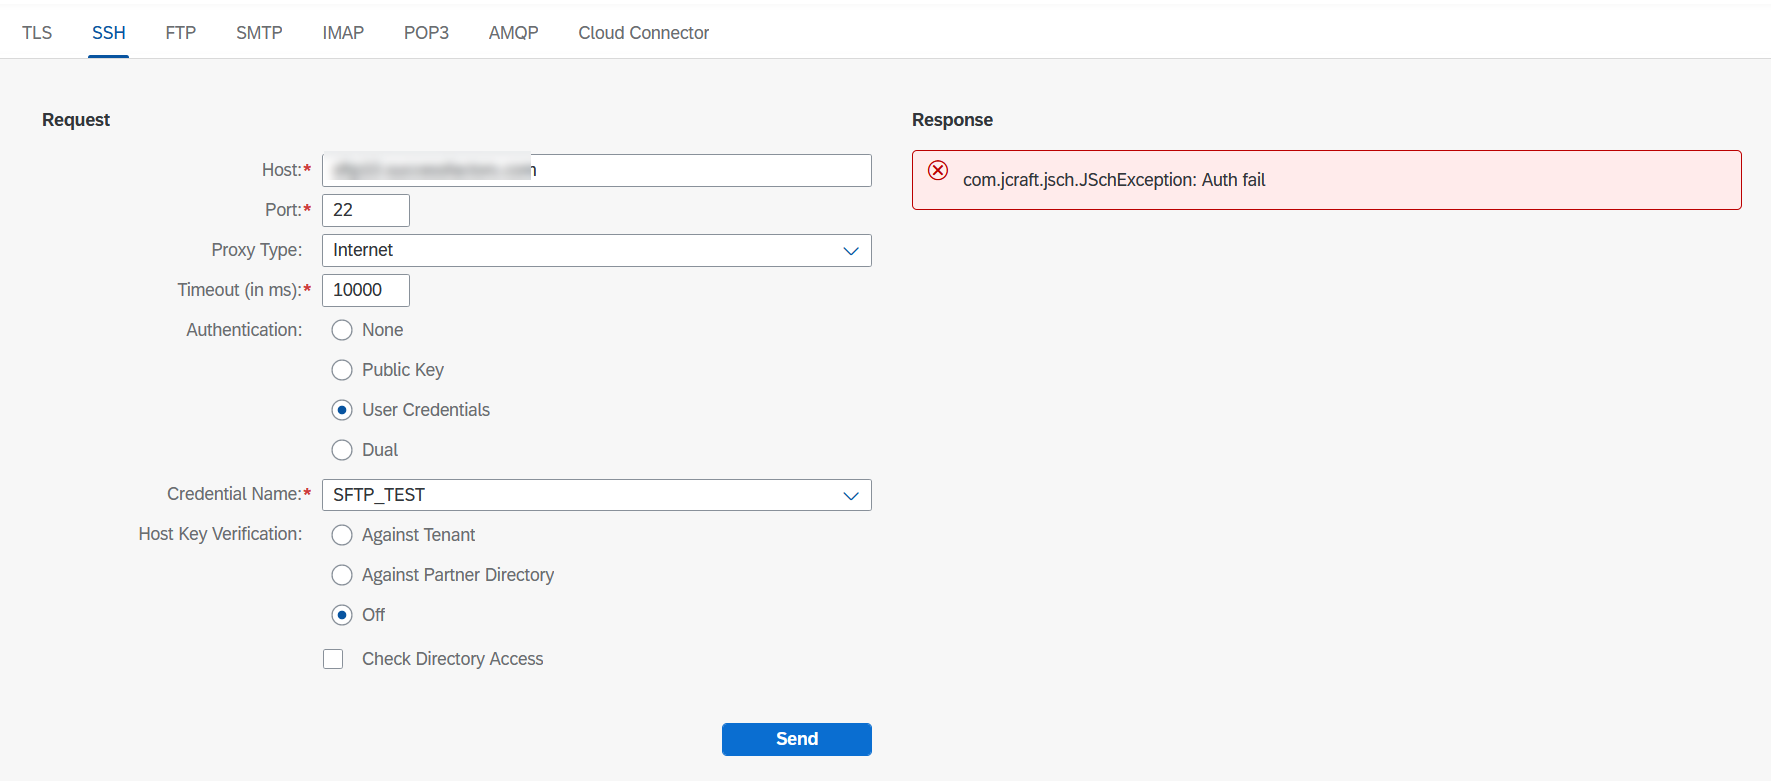Click the Credential Name dropdown chevron
The width and height of the screenshot is (1771, 781).
(851, 496)
